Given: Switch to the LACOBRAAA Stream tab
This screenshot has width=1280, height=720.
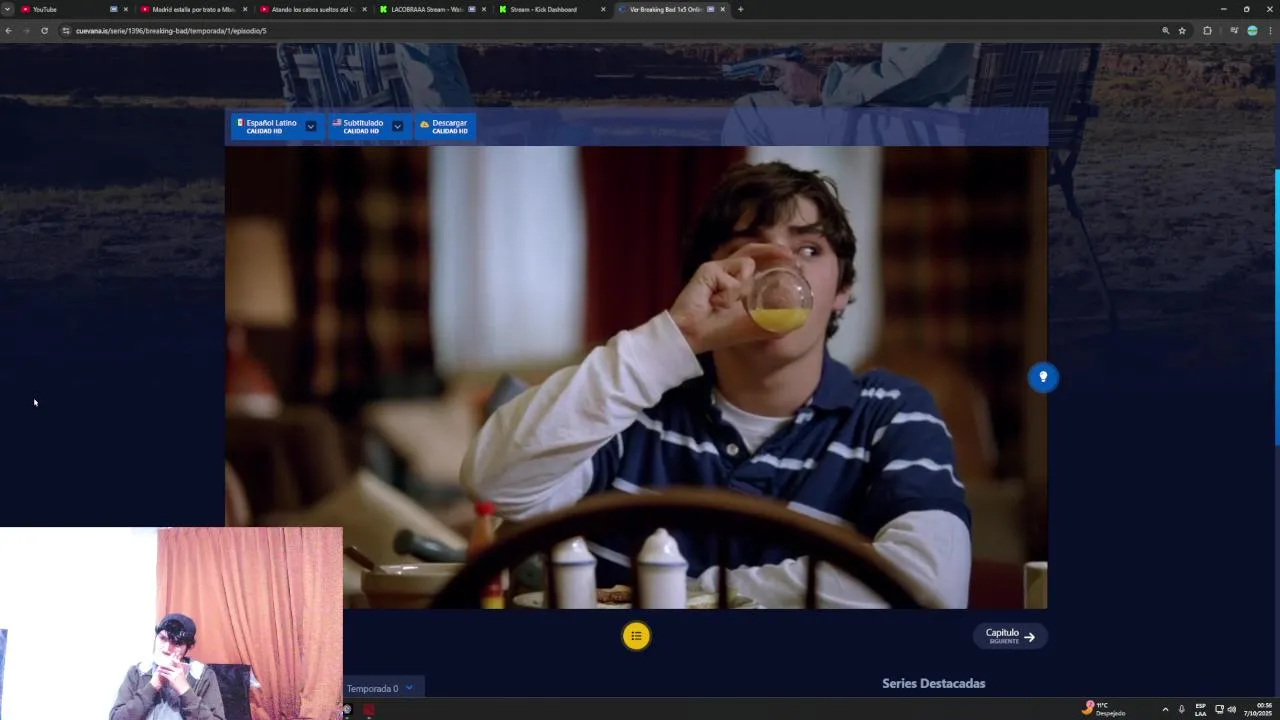Looking at the screenshot, I should click(432, 9).
